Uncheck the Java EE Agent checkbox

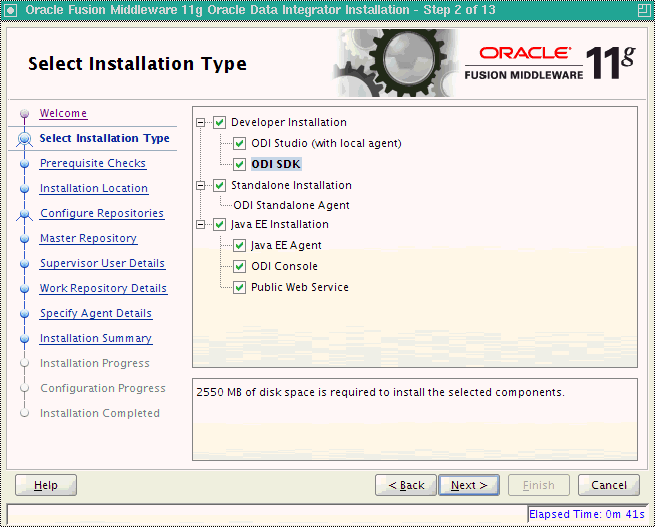pos(239,245)
